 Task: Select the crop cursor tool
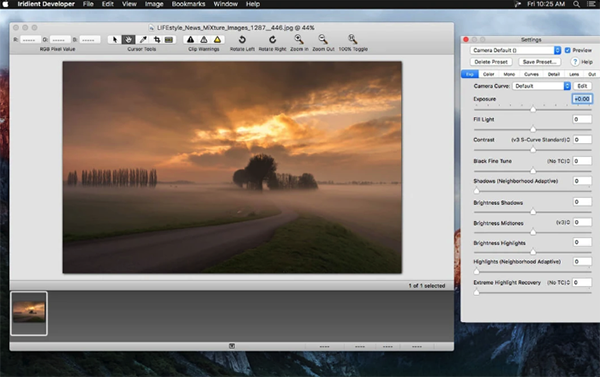tap(157, 39)
